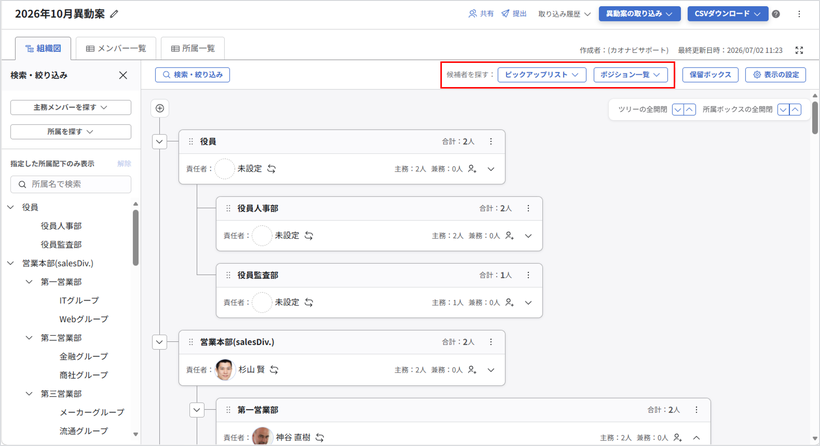820x446 pixels.
Task: Expand member list of 営業本部(salesDiv.) box
Action: click(491, 370)
